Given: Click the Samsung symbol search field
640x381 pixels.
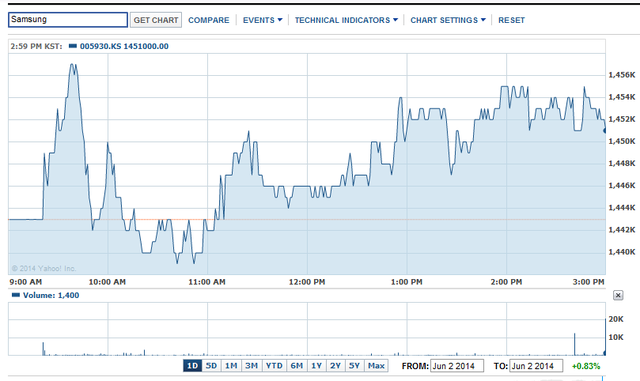Looking at the screenshot, I should pyautogui.click(x=68, y=20).
